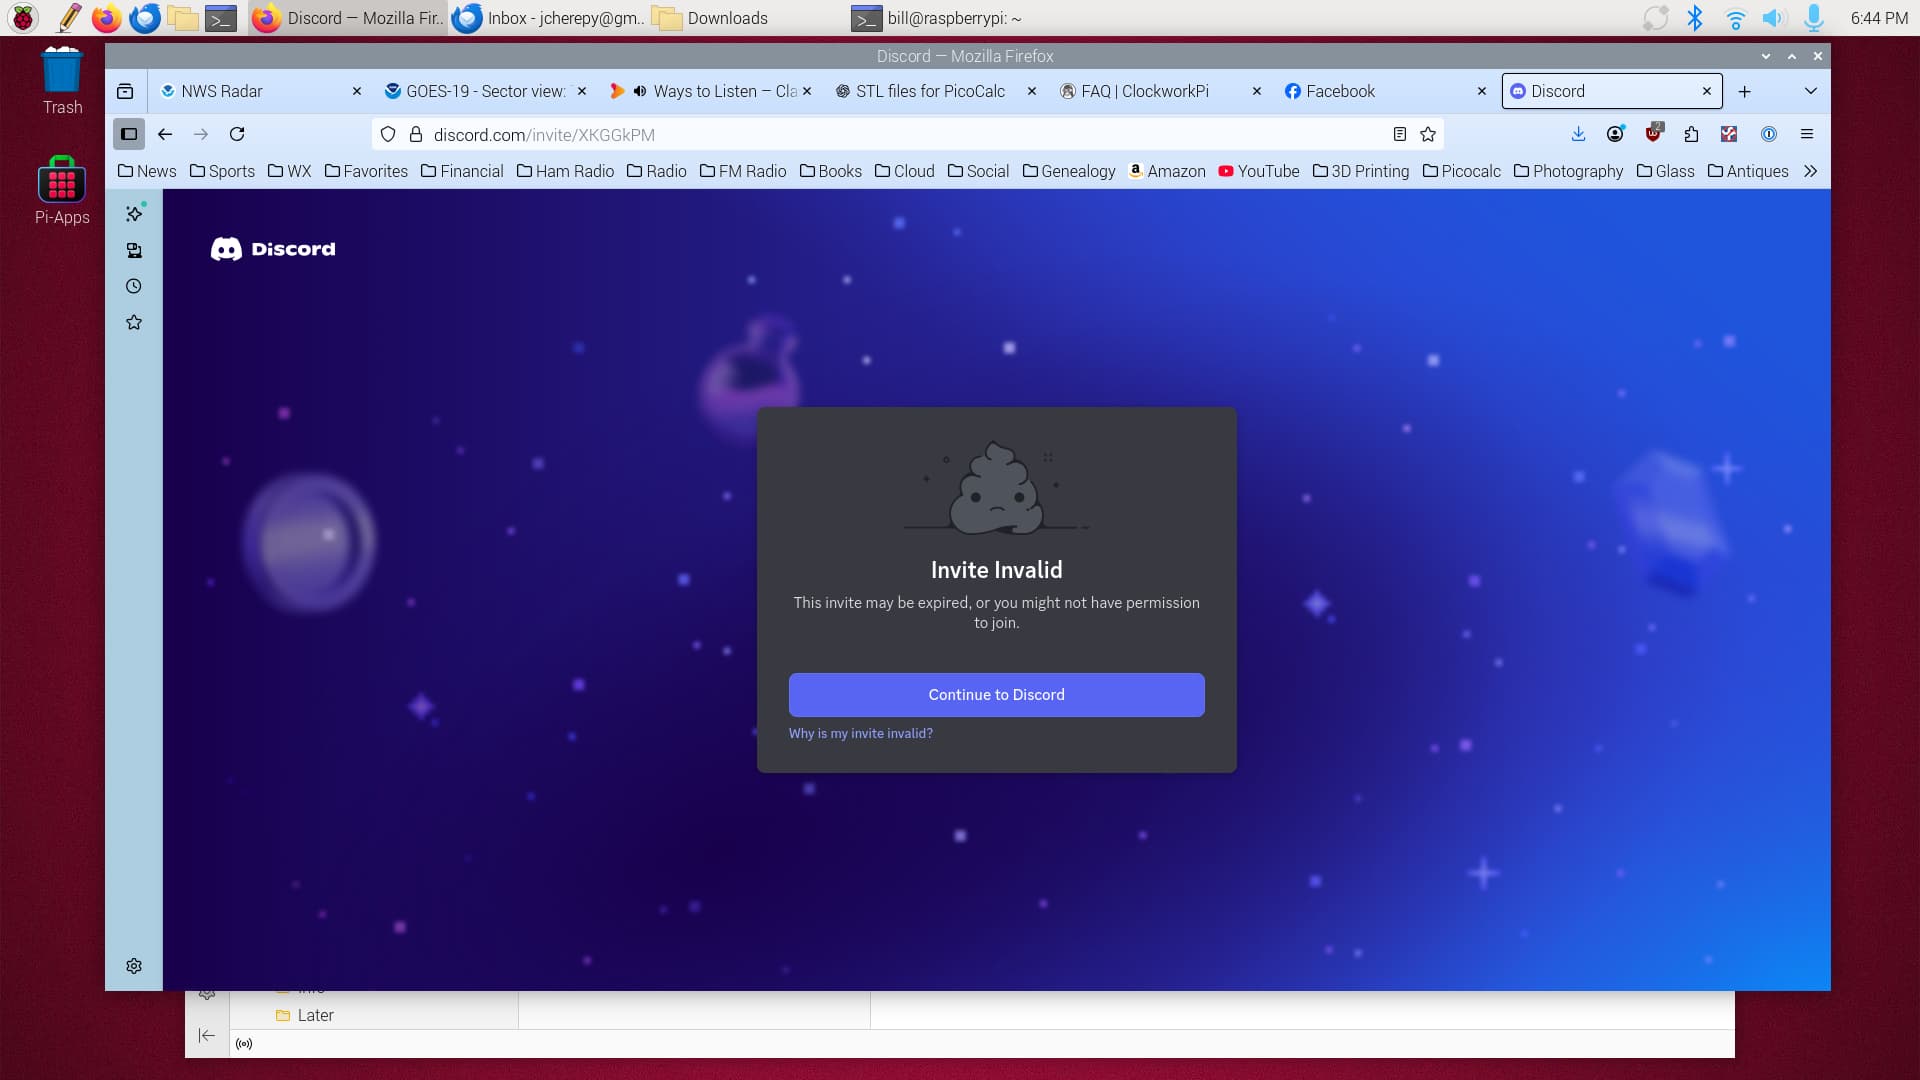Viewport: 1920px width, 1080px height.
Task: Open sidebar history clock icon
Action: coord(134,286)
